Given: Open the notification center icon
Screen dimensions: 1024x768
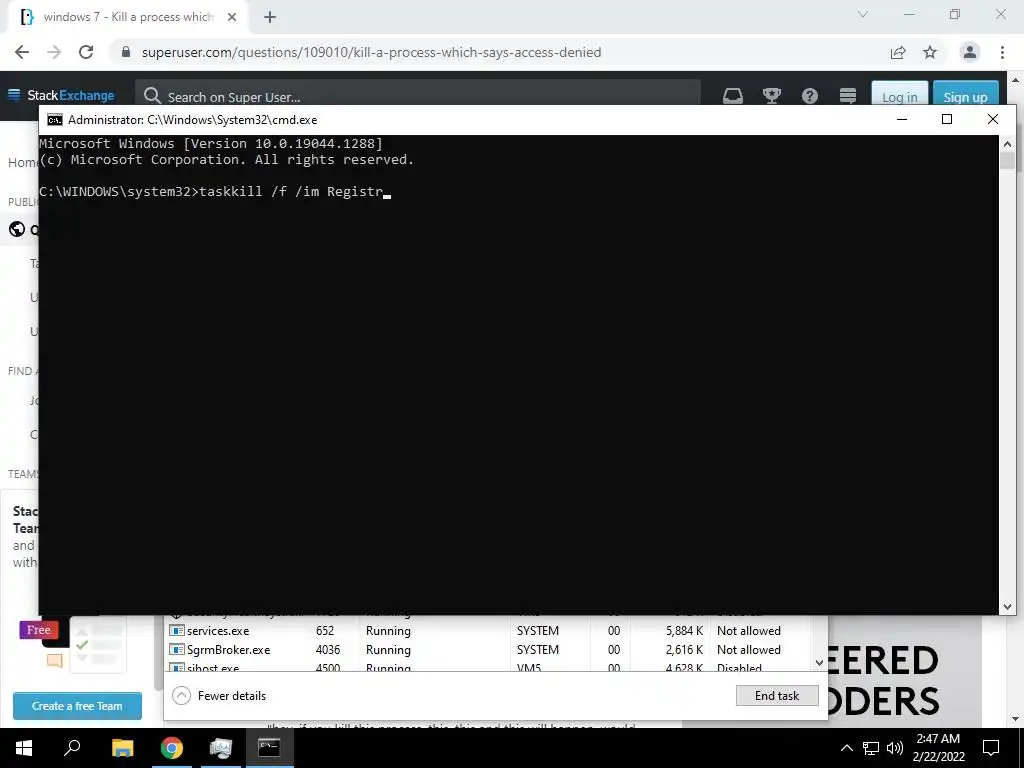Looking at the screenshot, I should pyautogui.click(x=991, y=748).
